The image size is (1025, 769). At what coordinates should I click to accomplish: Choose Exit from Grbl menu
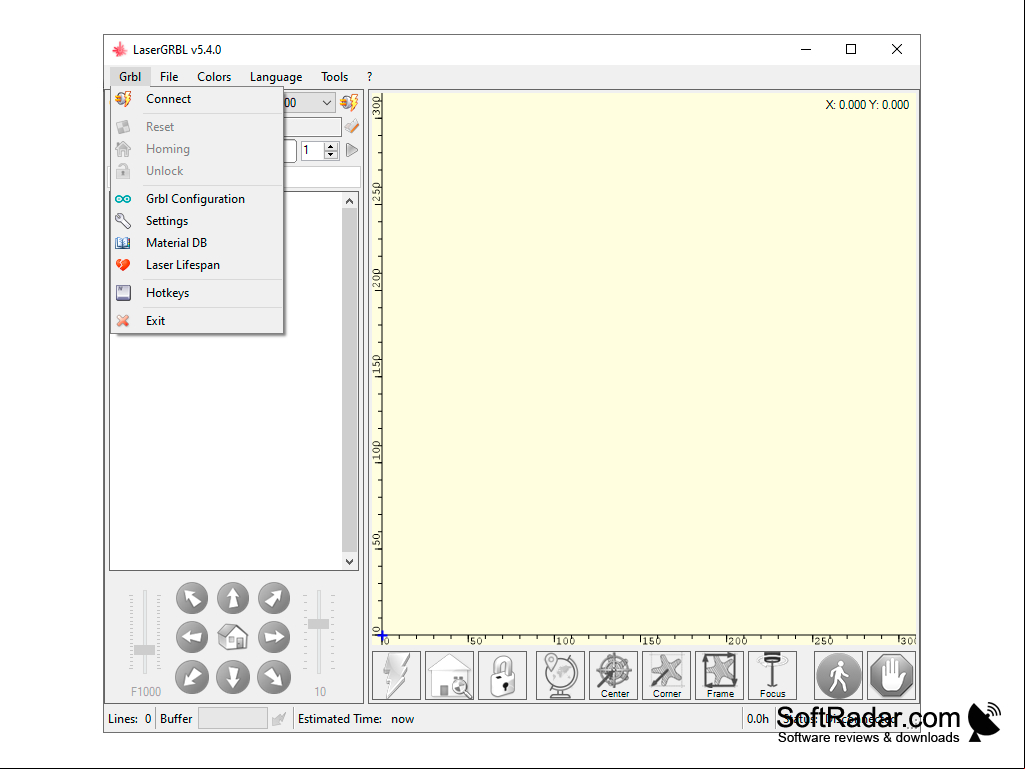tap(197, 320)
